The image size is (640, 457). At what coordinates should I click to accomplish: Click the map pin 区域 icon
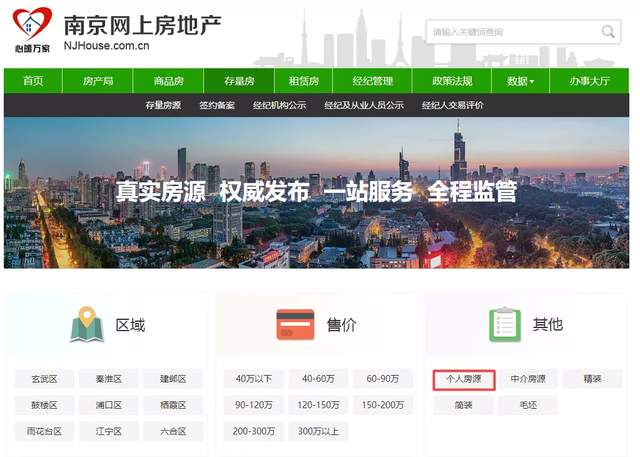pos(87,324)
